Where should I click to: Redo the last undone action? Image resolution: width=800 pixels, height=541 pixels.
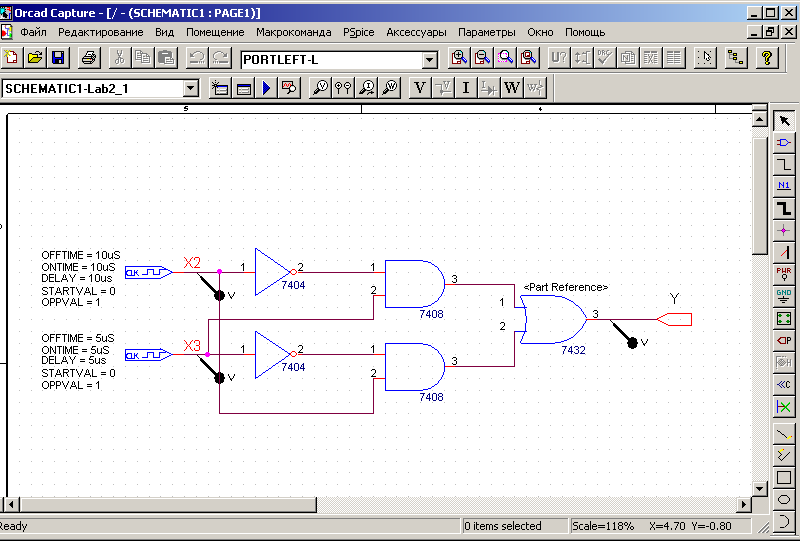(x=220, y=58)
